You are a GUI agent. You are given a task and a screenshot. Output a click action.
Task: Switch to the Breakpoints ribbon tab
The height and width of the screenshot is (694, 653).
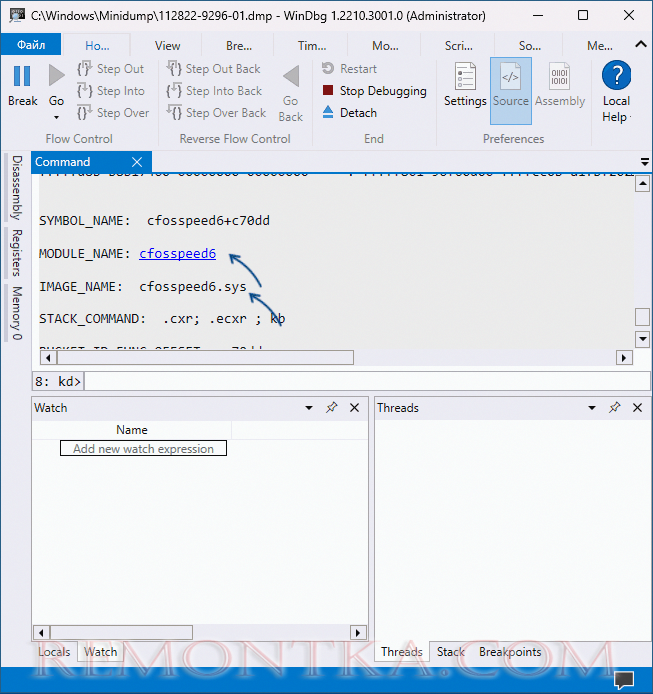[x=239, y=46]
